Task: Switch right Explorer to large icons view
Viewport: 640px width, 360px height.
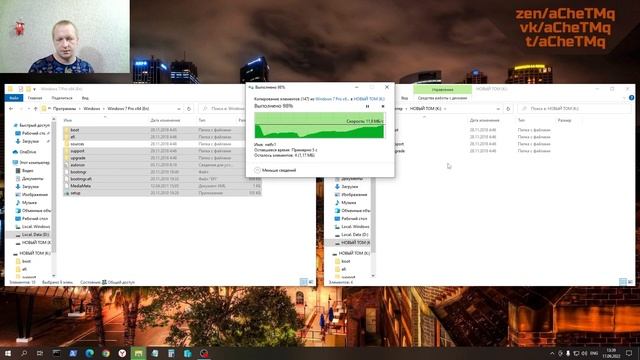Action: click(x=630, y=282)
